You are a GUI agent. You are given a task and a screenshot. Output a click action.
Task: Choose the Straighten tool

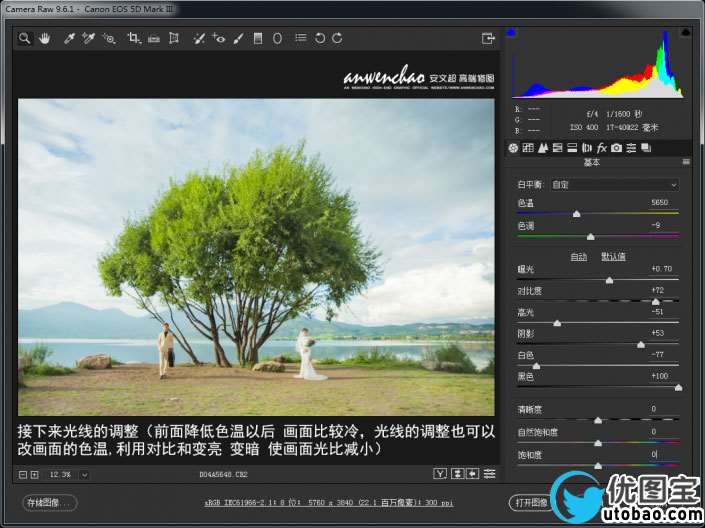pyautogui.click(x=154, y=39)
